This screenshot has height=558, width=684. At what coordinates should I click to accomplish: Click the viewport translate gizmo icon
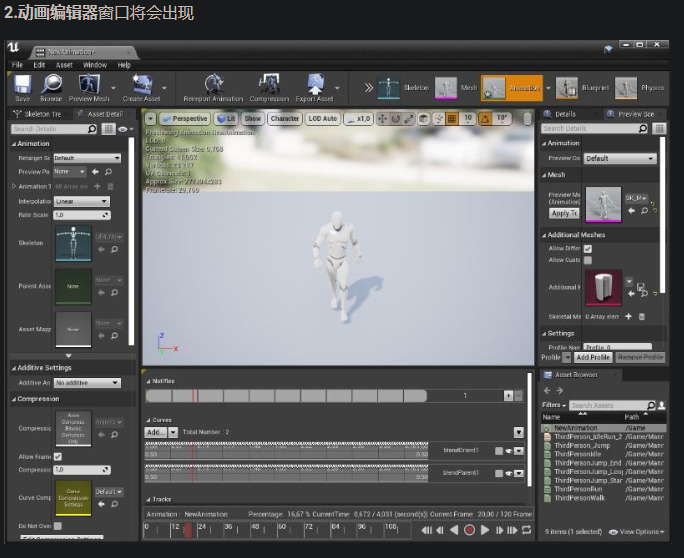click(383, 119)
